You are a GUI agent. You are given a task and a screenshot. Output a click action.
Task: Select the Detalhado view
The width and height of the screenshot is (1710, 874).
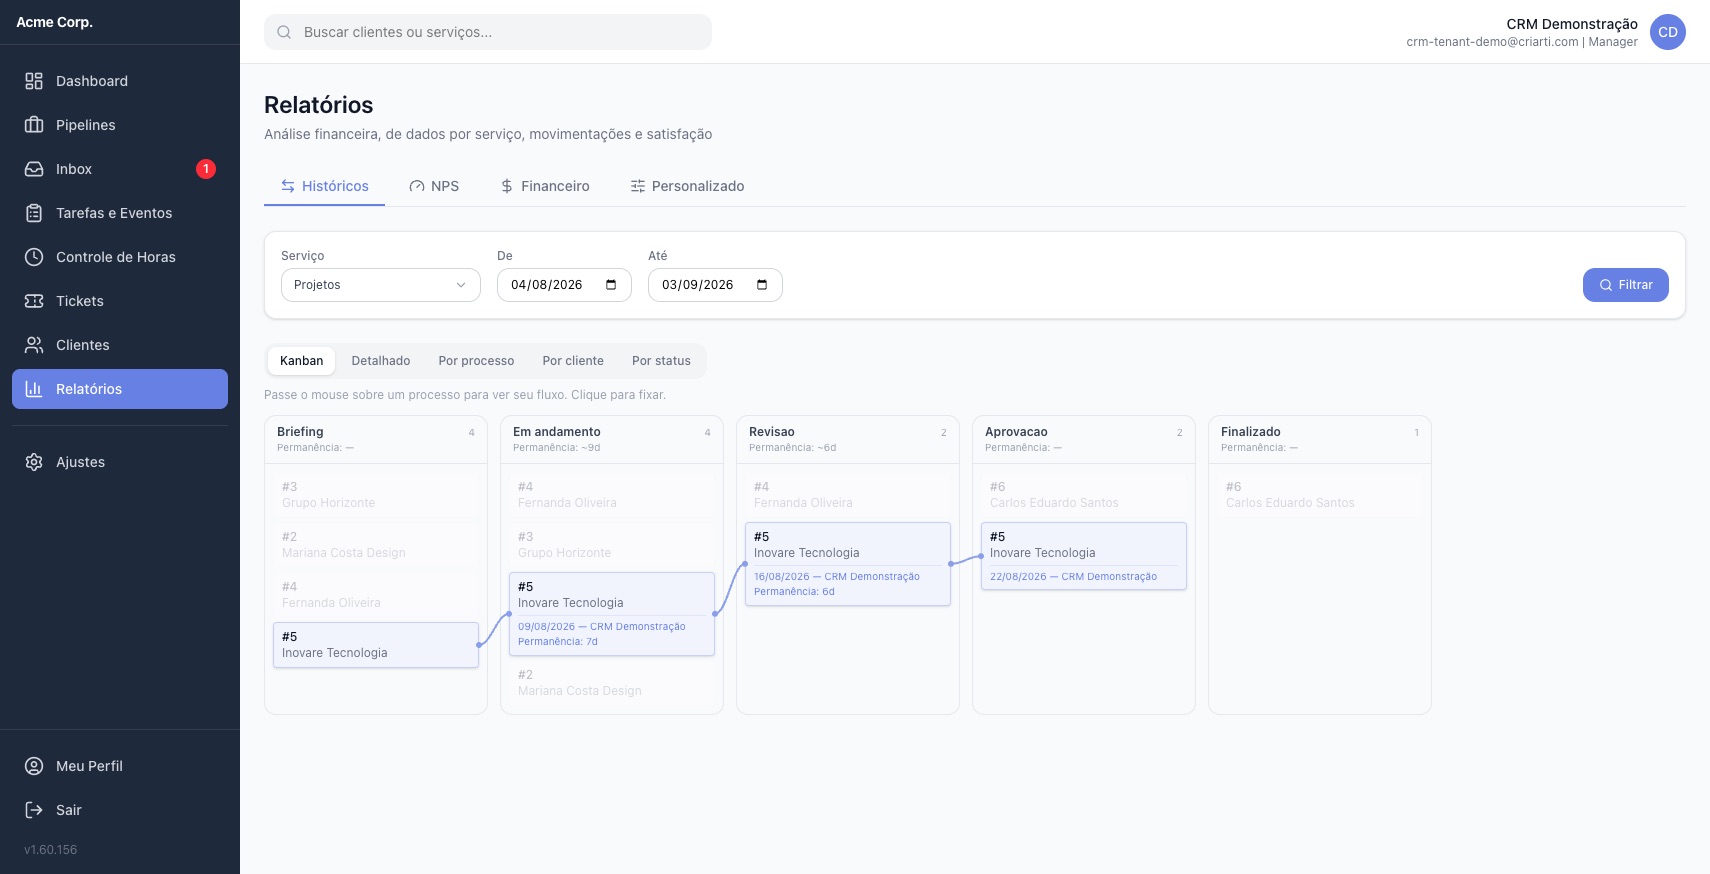click(381, 361)
